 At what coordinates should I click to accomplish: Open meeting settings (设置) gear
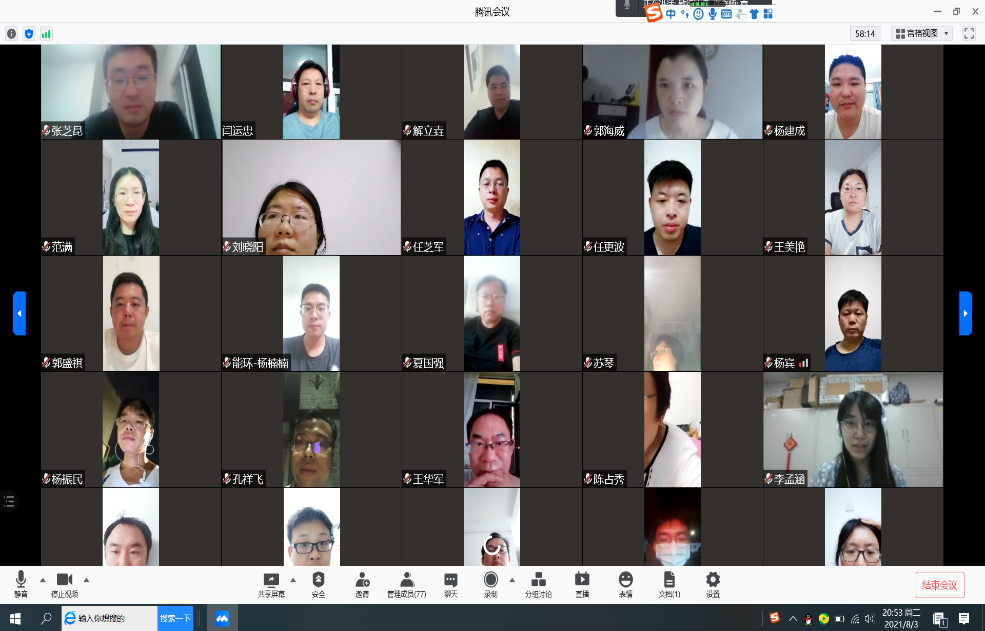click(713, 582)
